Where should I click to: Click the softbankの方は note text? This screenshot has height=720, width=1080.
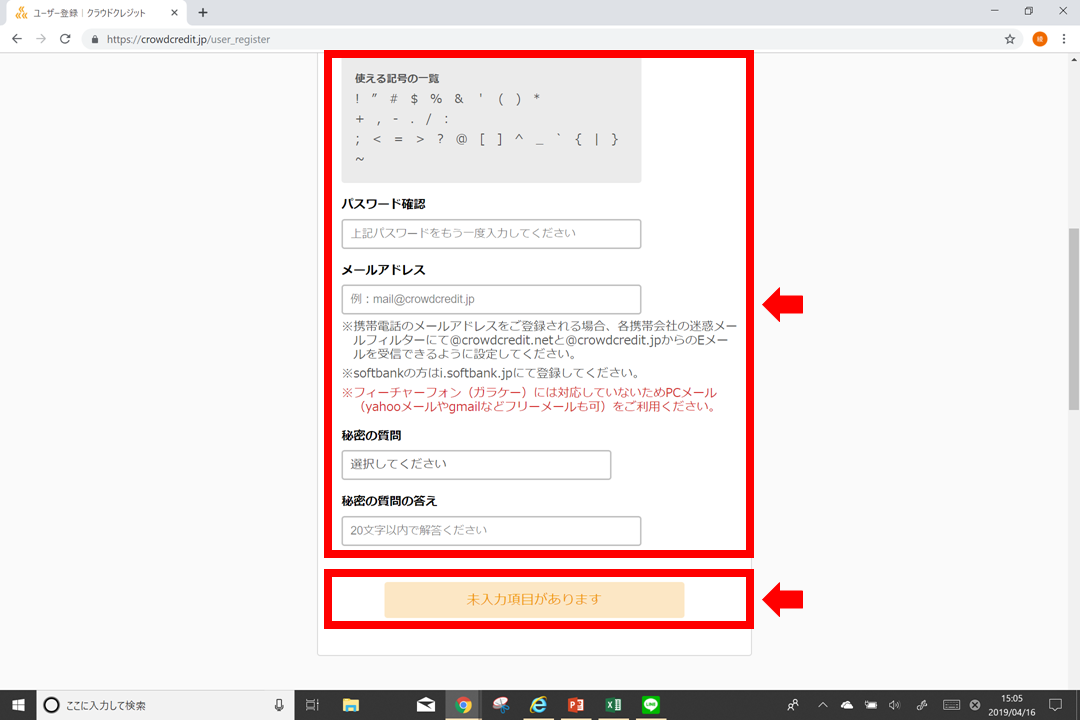492,373
